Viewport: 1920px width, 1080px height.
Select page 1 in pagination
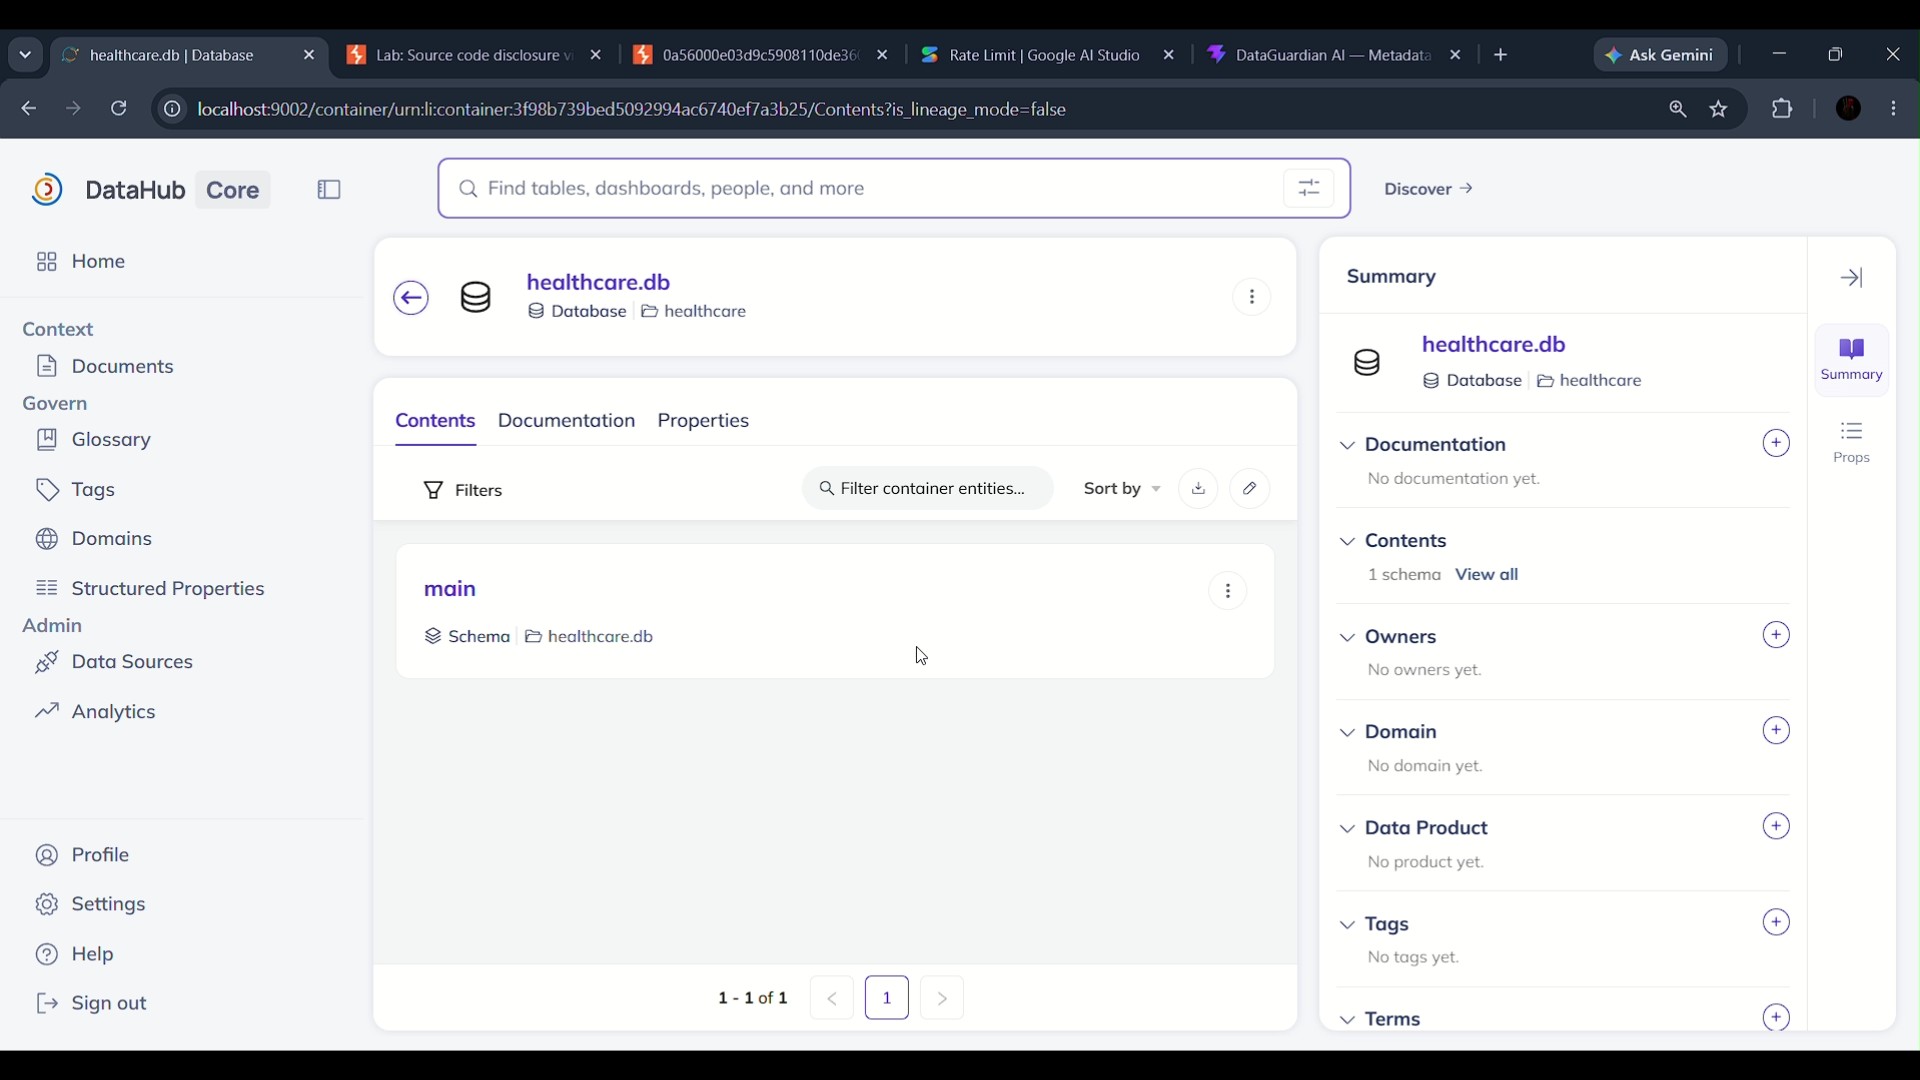click(887, 999)
